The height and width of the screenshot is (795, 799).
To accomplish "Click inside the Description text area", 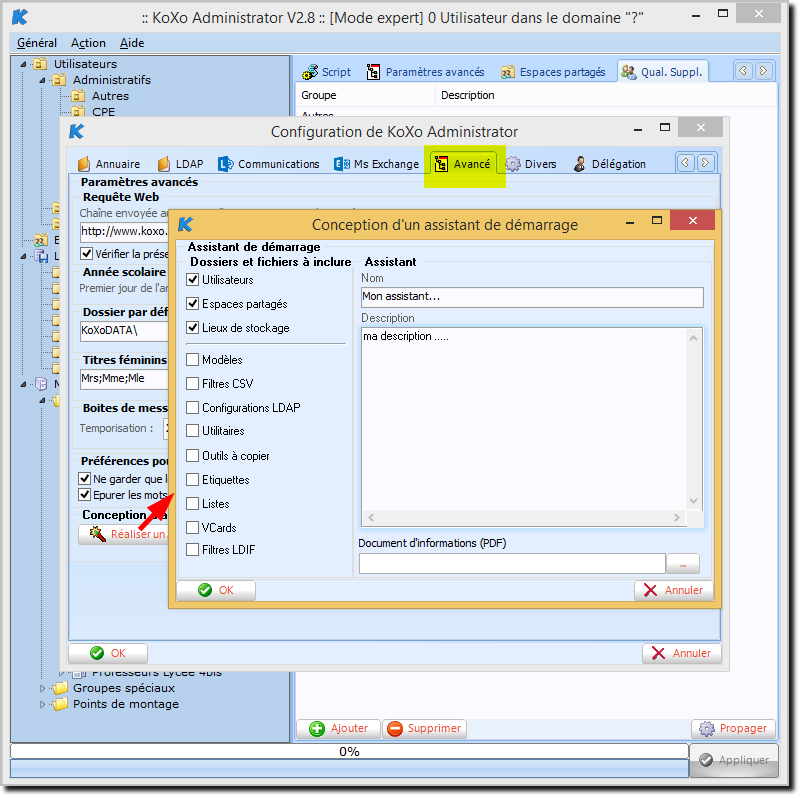I will click(524, 419).
